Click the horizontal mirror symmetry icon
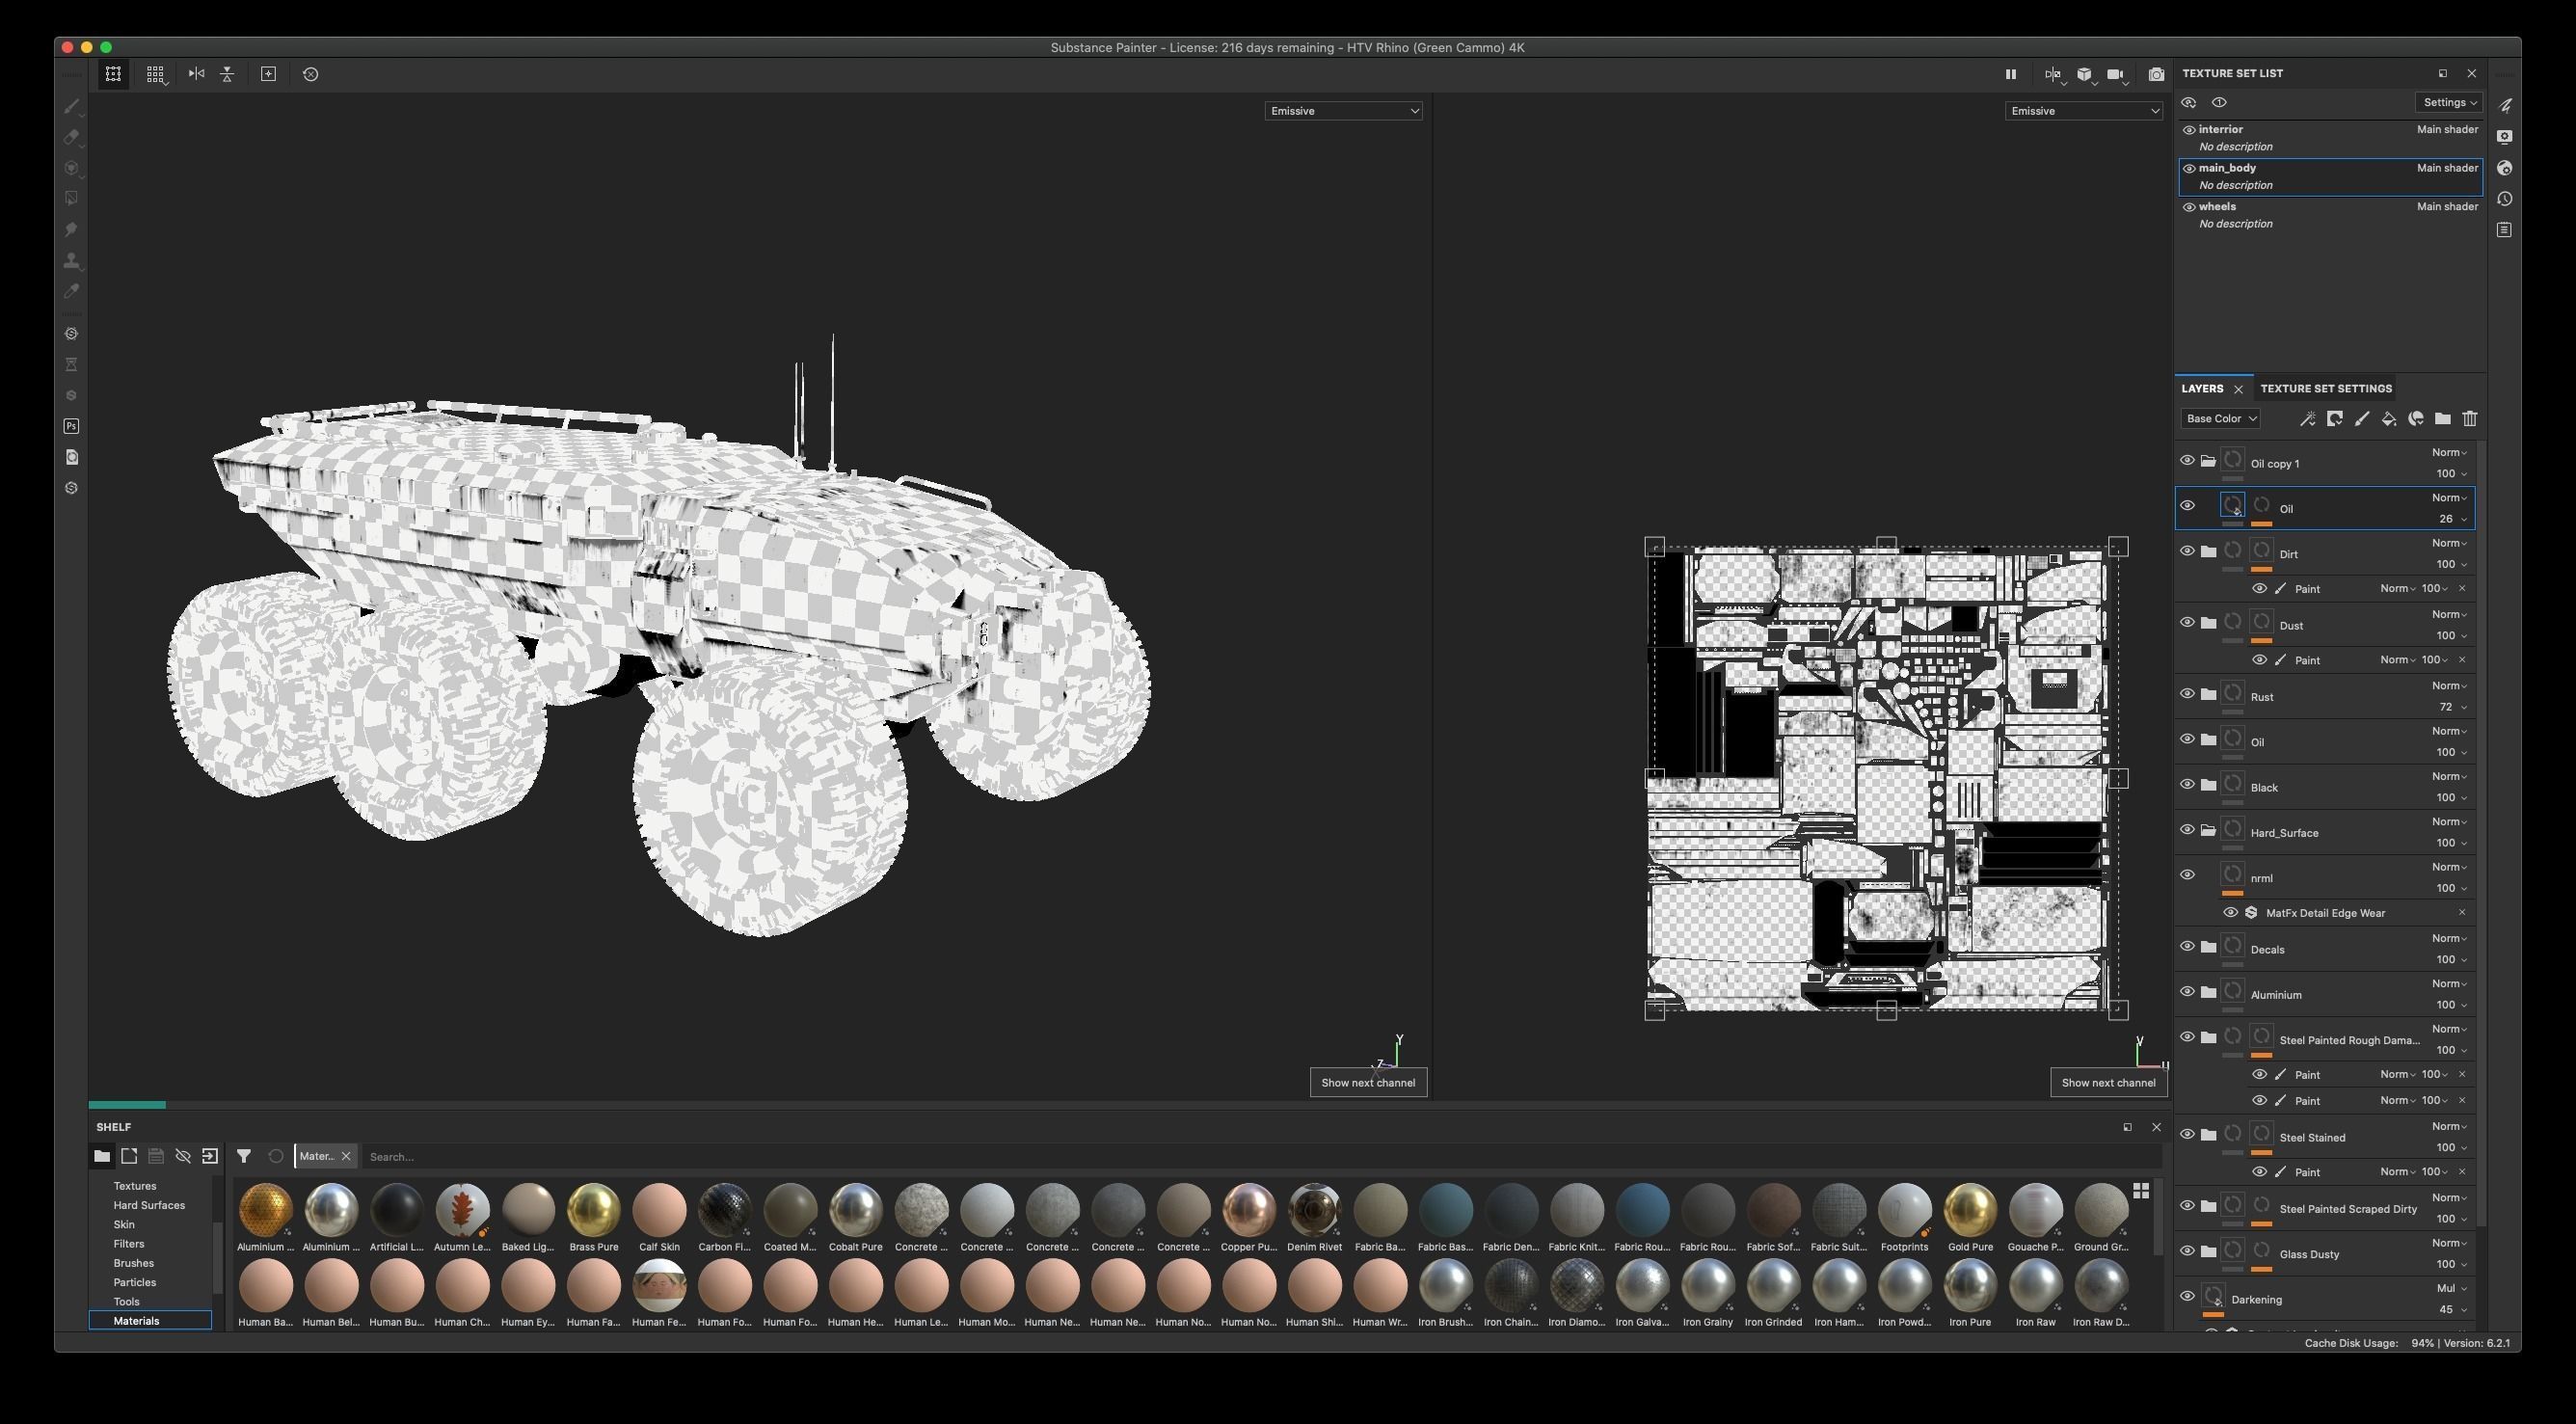Image resolution: width=2576 pixels, height=1424 pixels. pos(196,74)
